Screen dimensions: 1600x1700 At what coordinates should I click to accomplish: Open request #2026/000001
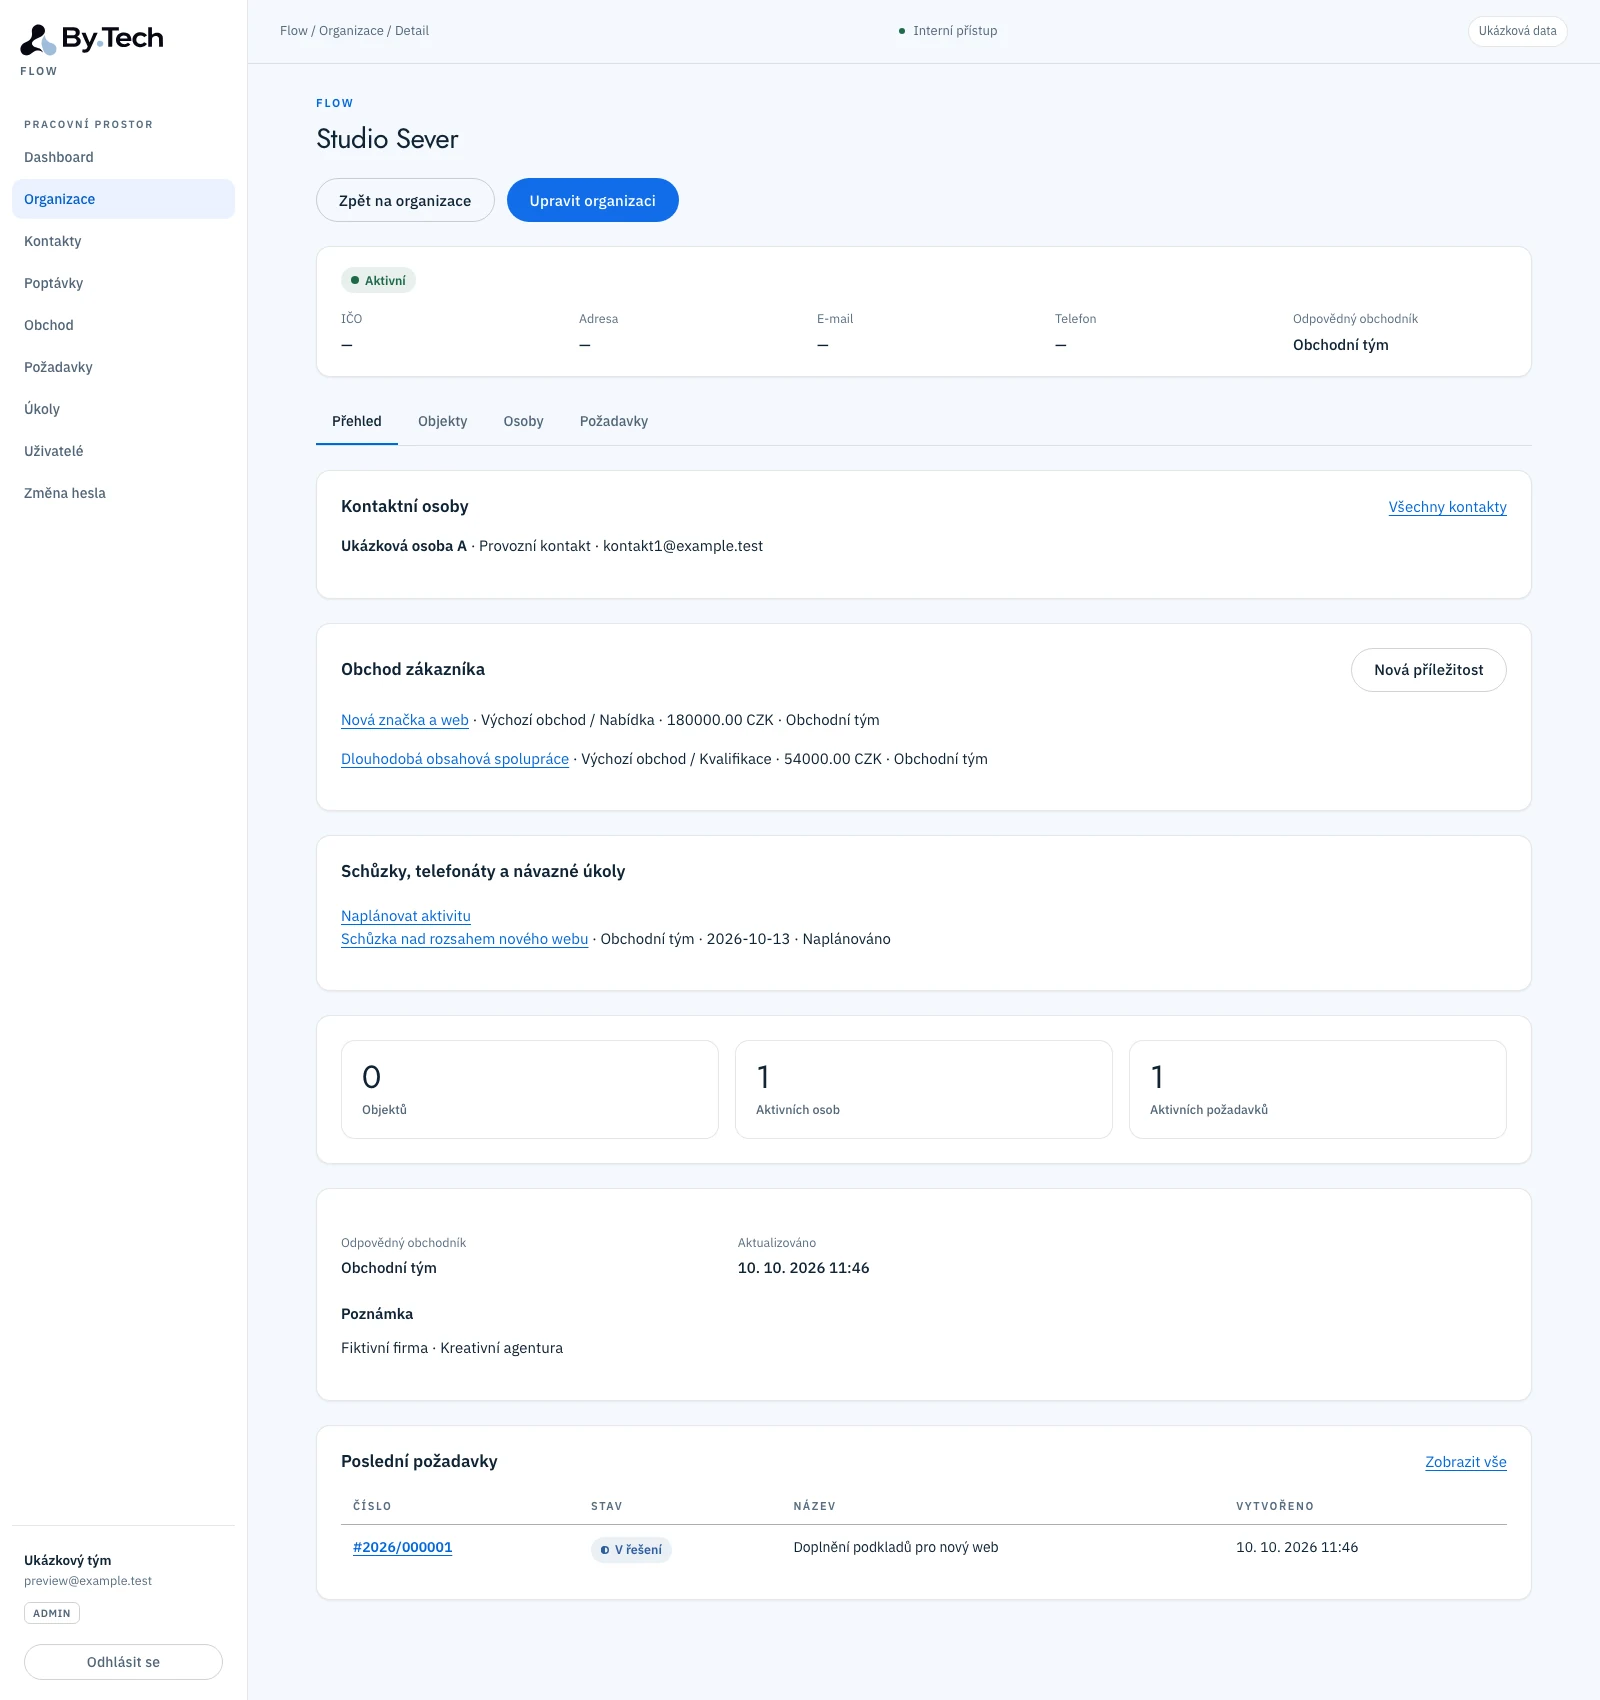click(403, 1547)
